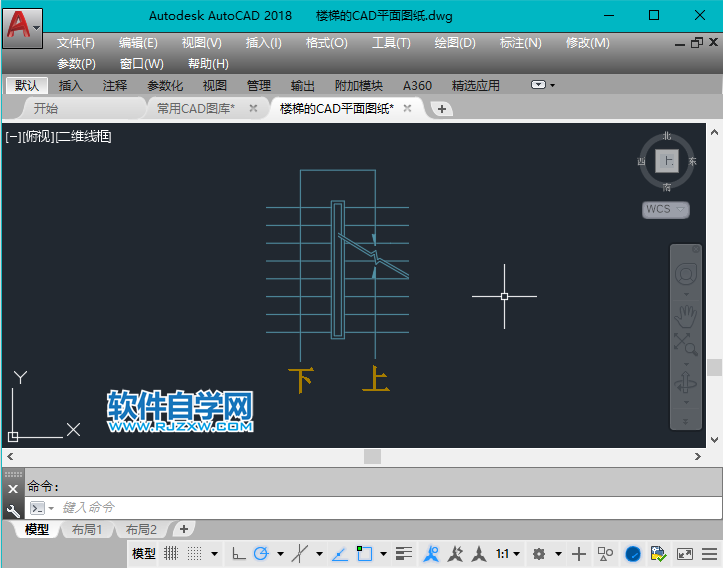Toggle annotation objects visibility icon

[x=432, y=553]
